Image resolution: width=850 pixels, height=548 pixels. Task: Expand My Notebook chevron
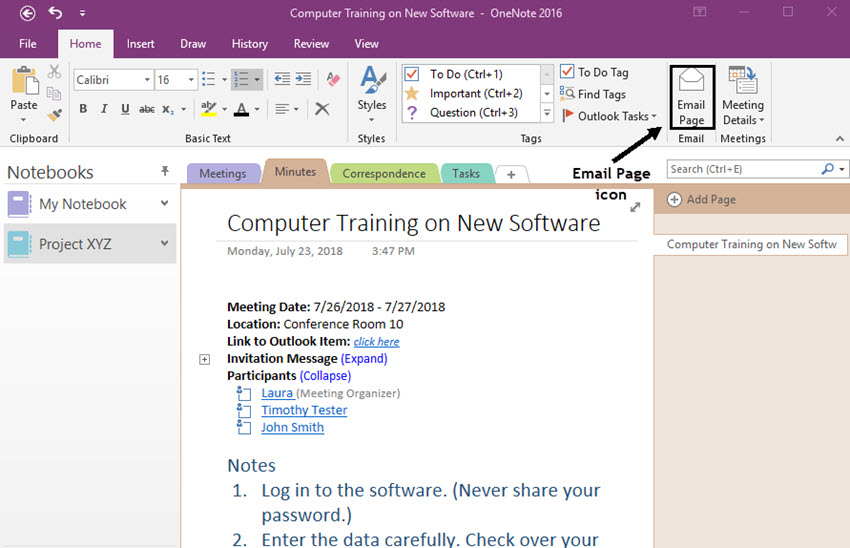pos(164,203)
